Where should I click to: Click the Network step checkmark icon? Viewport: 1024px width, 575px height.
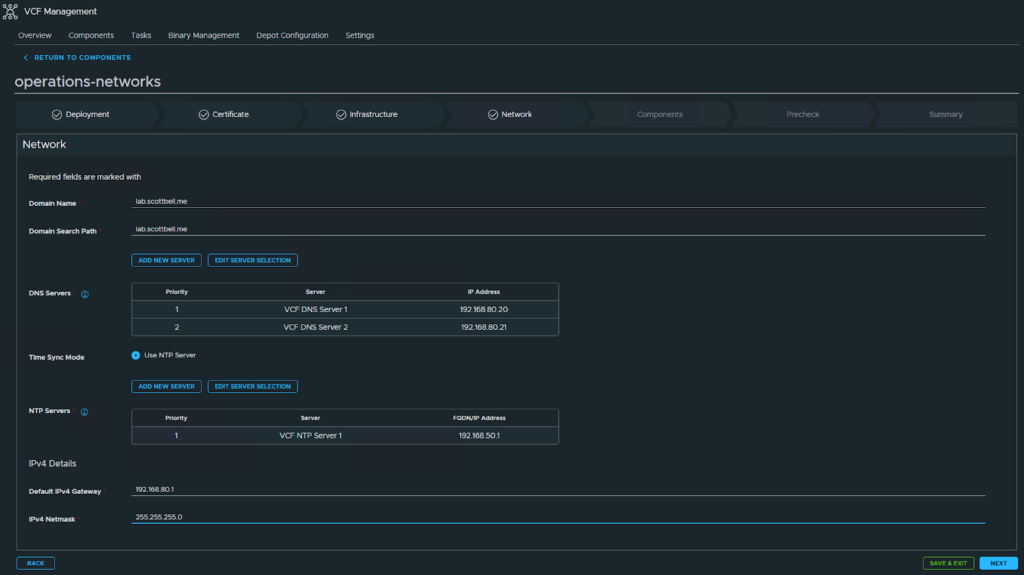[493, 114]
